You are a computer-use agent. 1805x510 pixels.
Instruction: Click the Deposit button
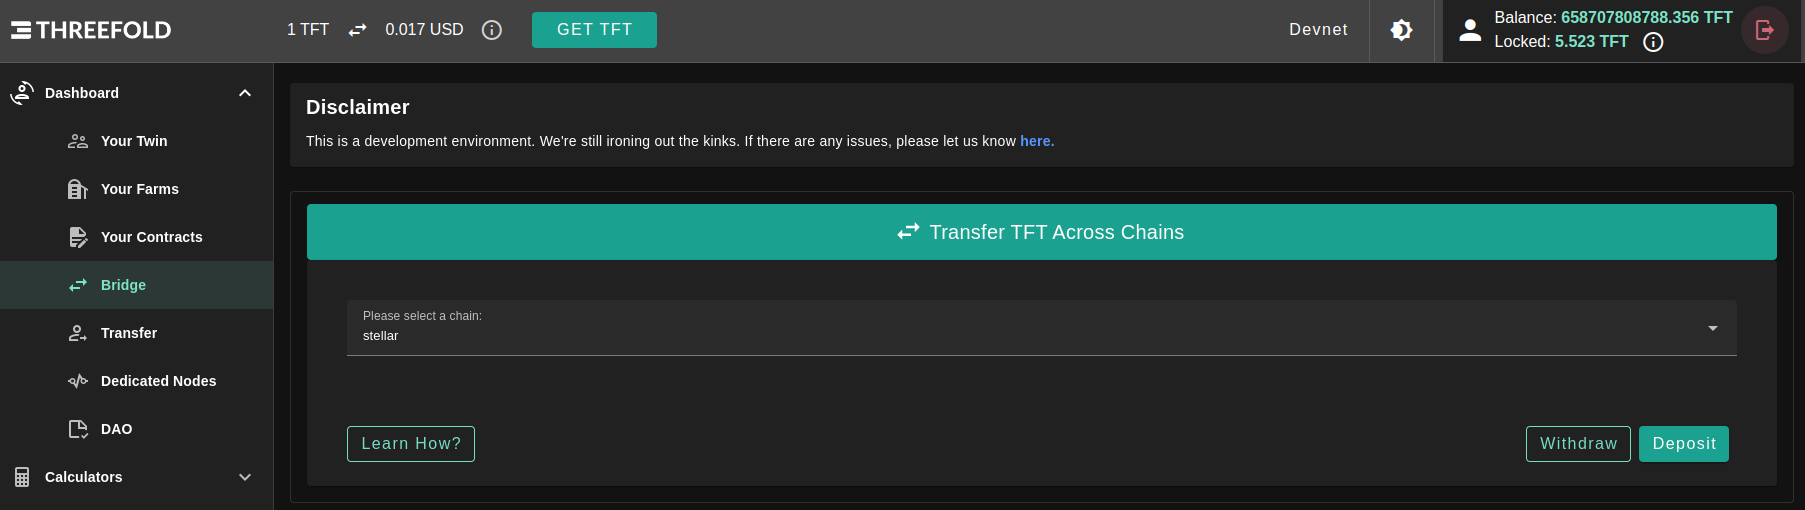(1684, 444)
